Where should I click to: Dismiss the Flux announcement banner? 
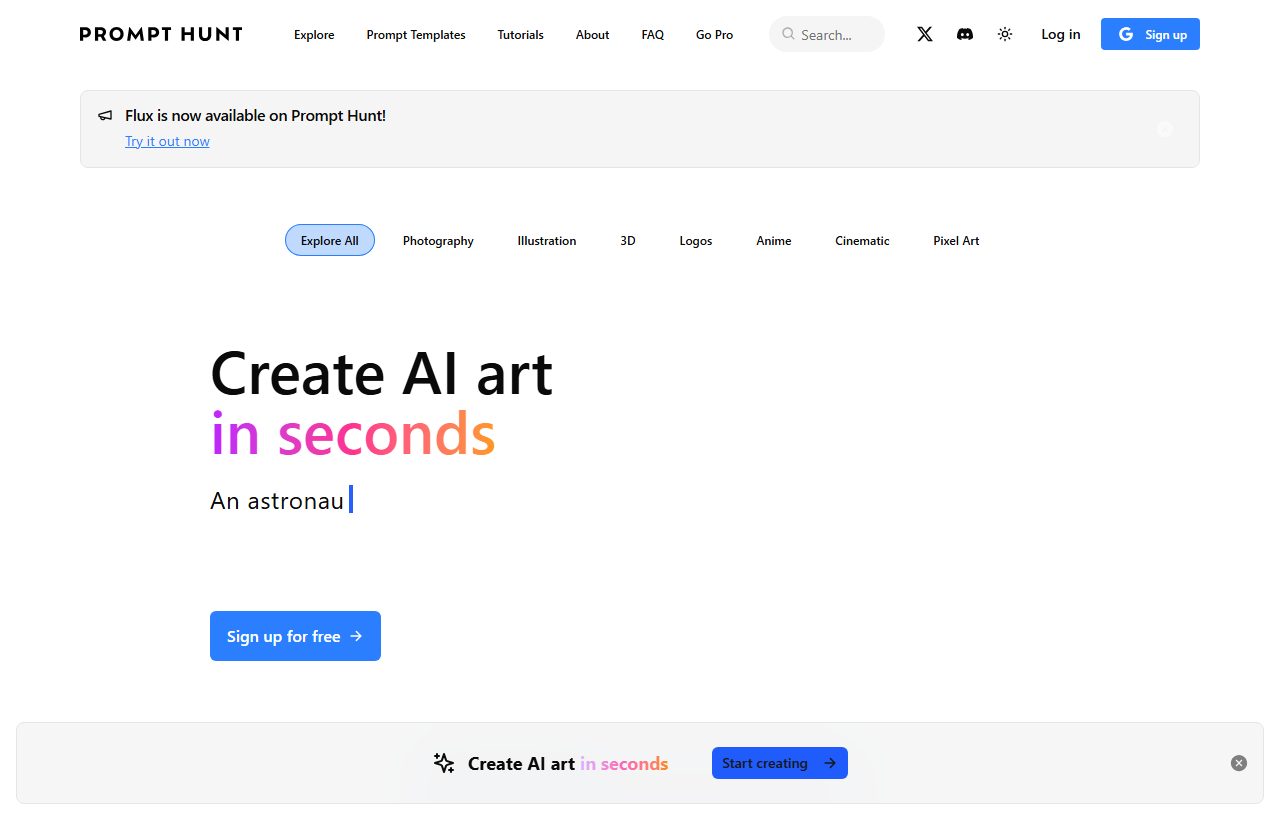(x=1165, y=129)
